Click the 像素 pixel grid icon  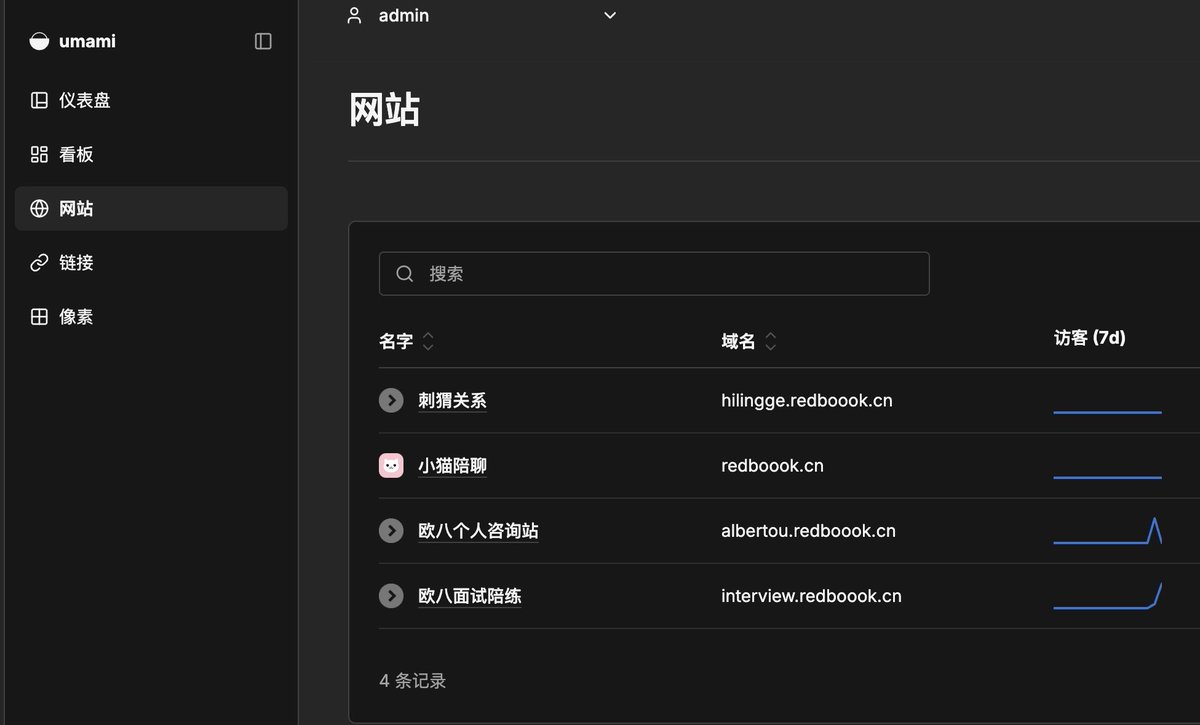(x=39, y=316)
